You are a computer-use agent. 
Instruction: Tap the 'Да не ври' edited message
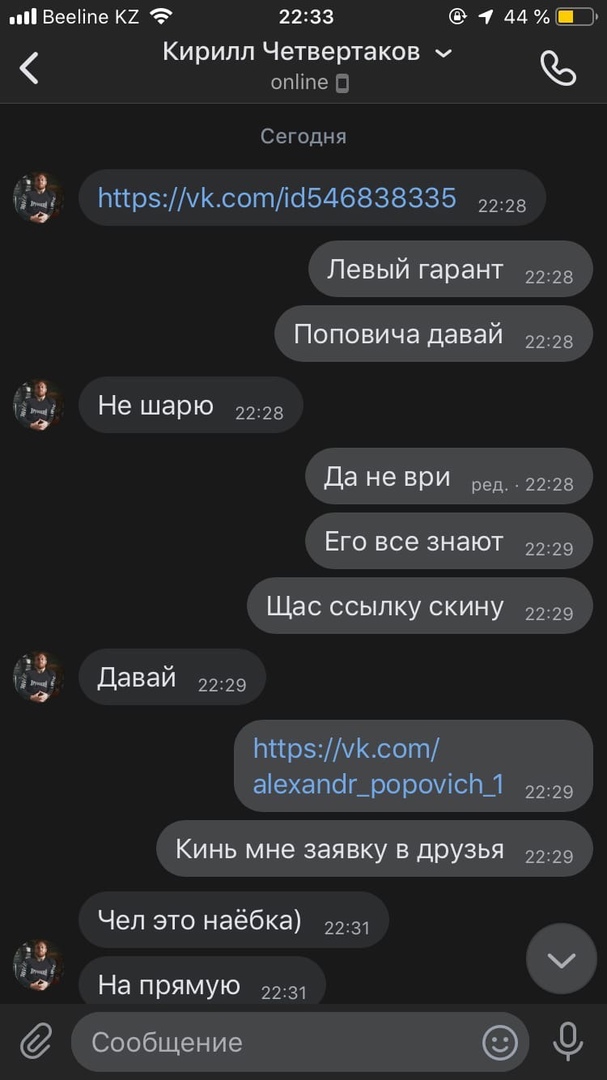pyautogui.click(x=449, y=477)
